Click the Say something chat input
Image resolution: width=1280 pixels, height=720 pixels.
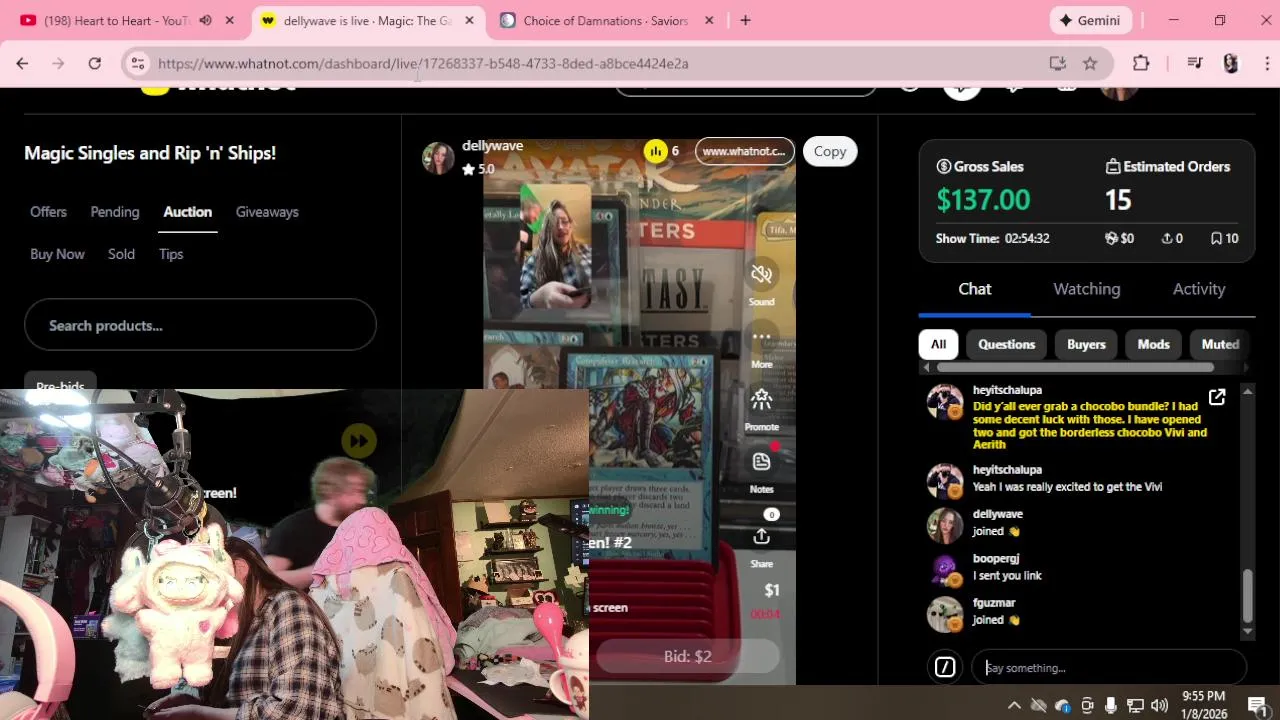coord(1109,667)
